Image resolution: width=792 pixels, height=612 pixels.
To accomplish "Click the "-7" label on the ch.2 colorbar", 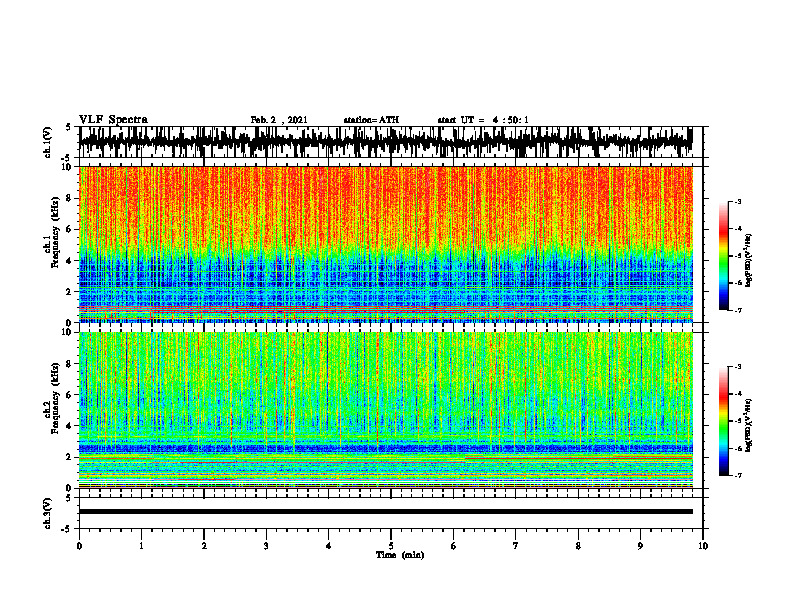I will tap(738, 476).
